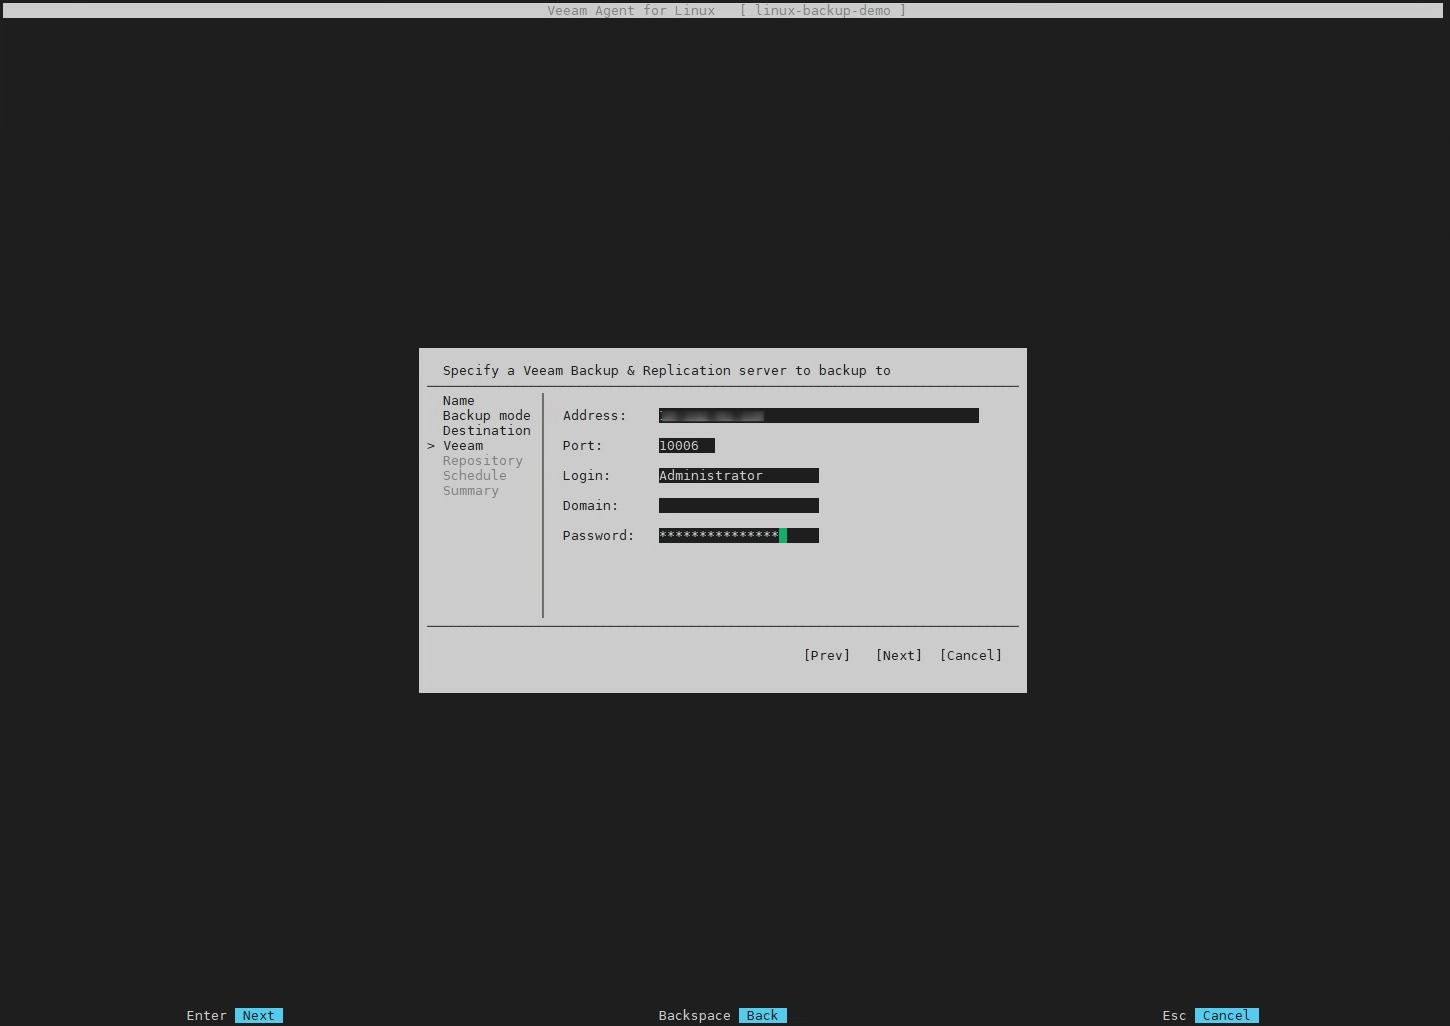
Task: Click the Address input field
Action: 818,416
